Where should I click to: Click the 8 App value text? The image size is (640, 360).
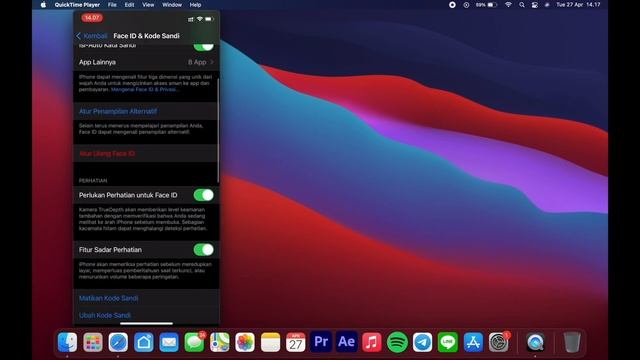[x=197, y=62]
